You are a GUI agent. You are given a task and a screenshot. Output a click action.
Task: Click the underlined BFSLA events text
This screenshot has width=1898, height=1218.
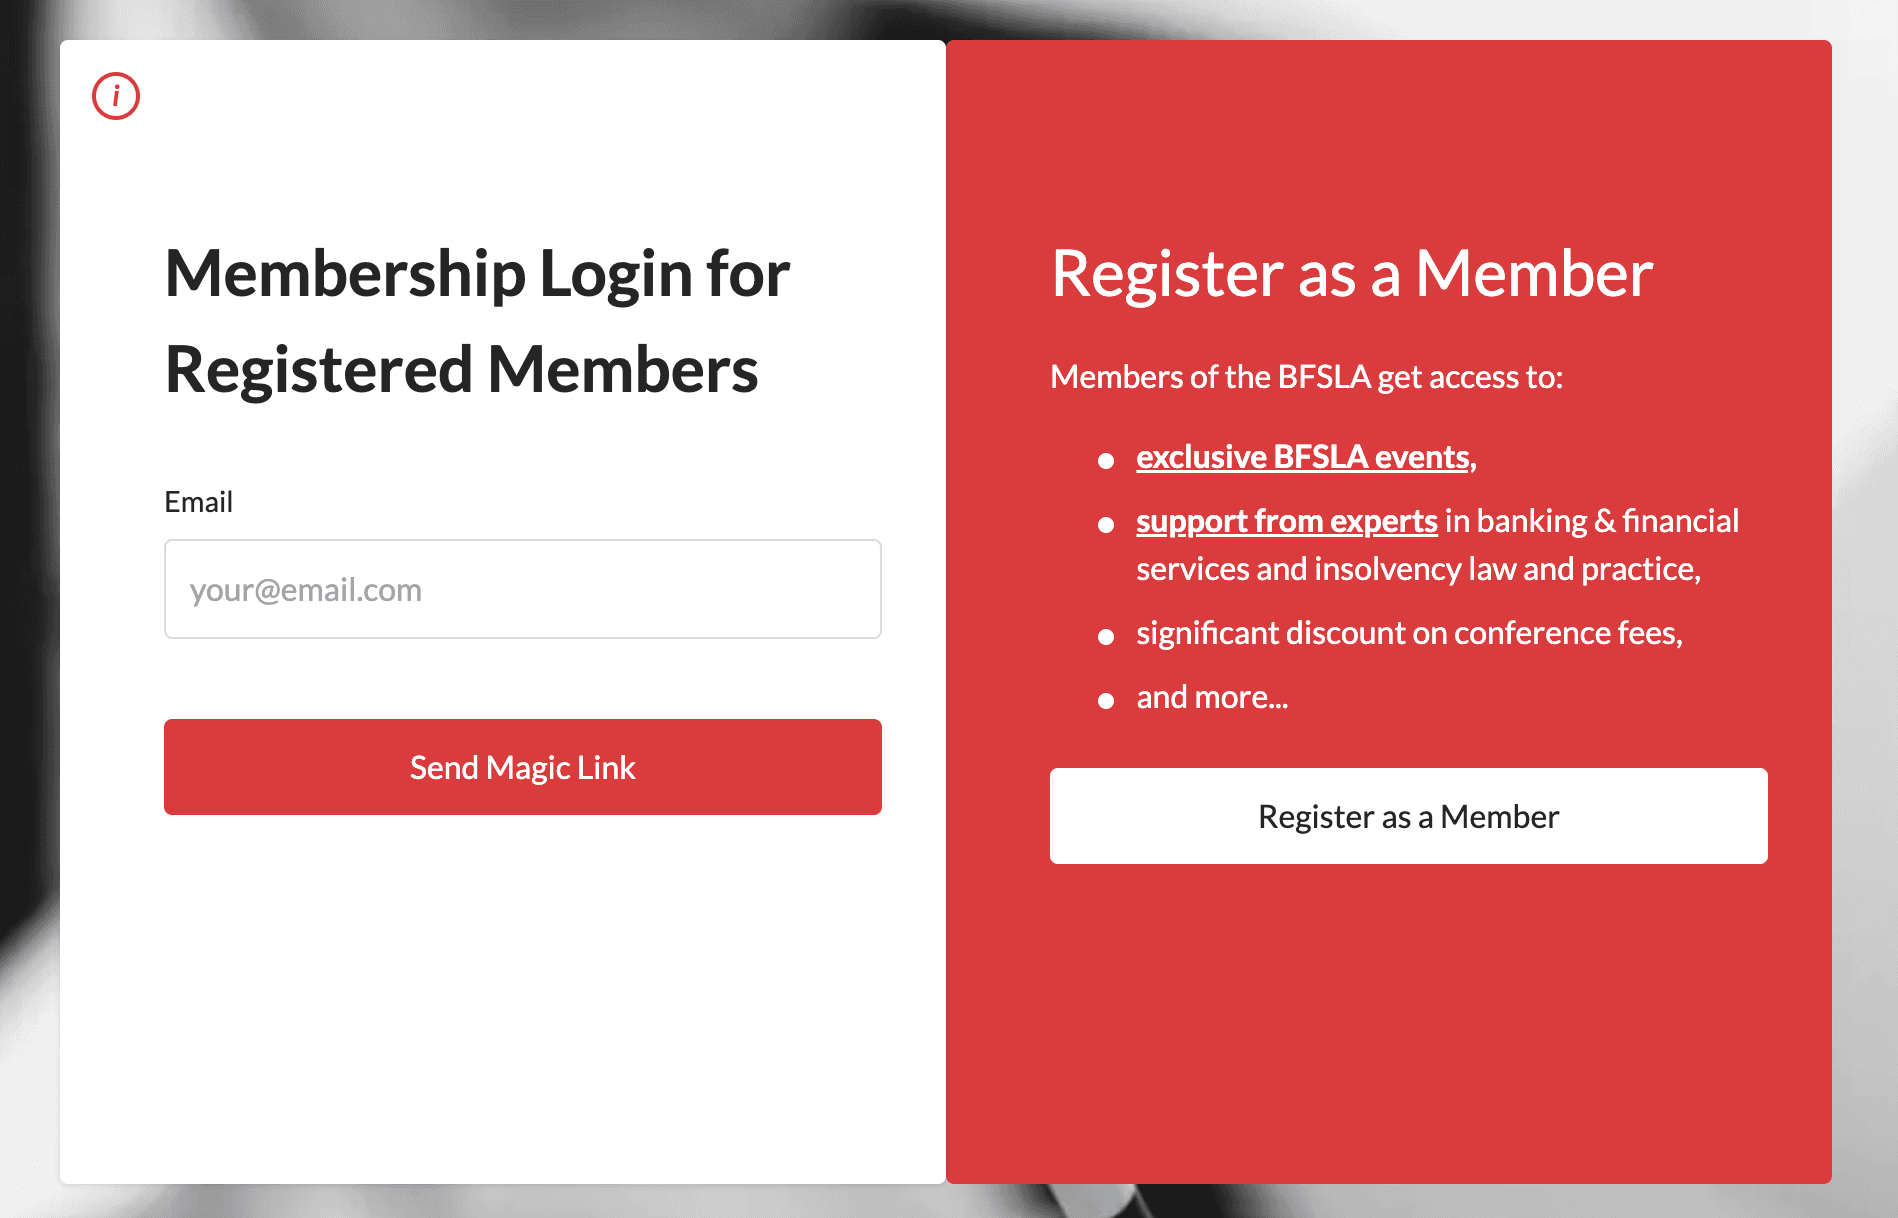click(1301, 457)
